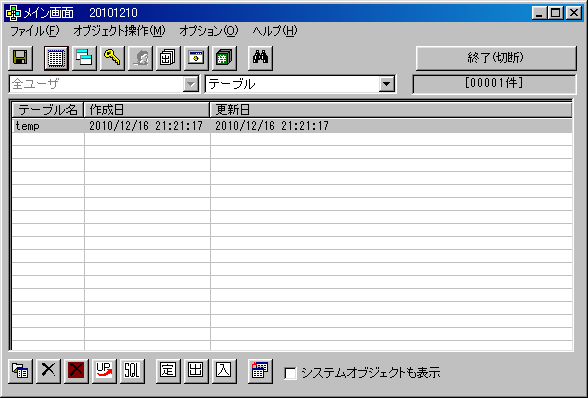
Task: Open the binoculars search icon
Action: 260,58
